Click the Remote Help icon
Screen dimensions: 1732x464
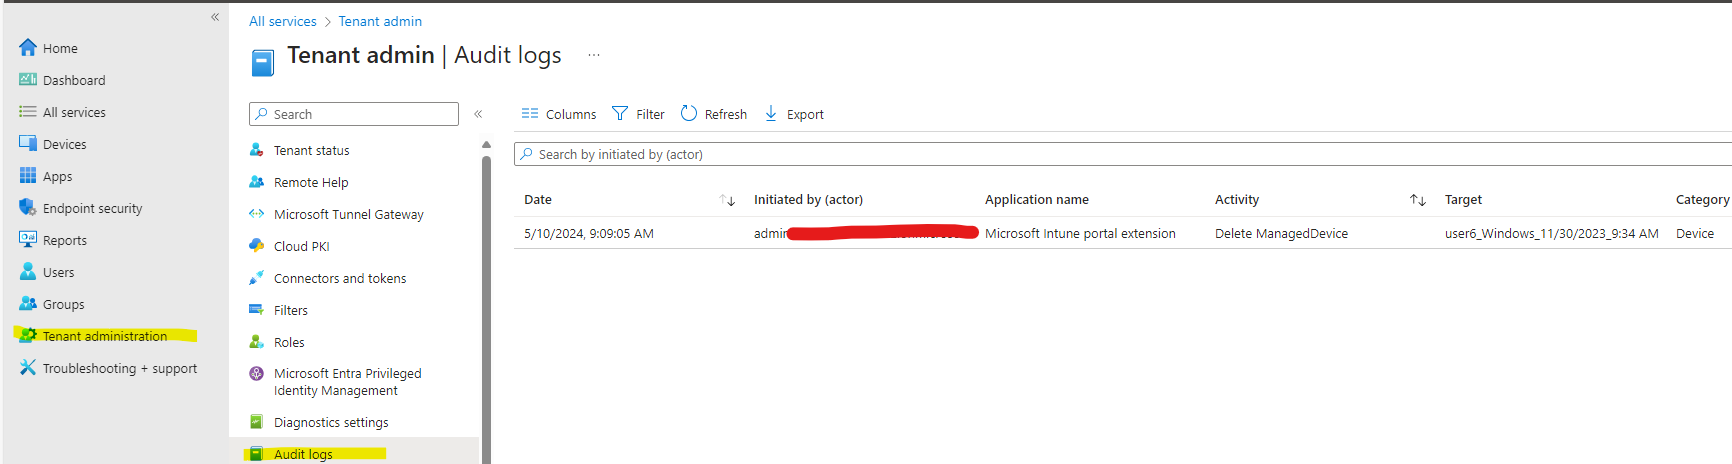tap(256, 182)
